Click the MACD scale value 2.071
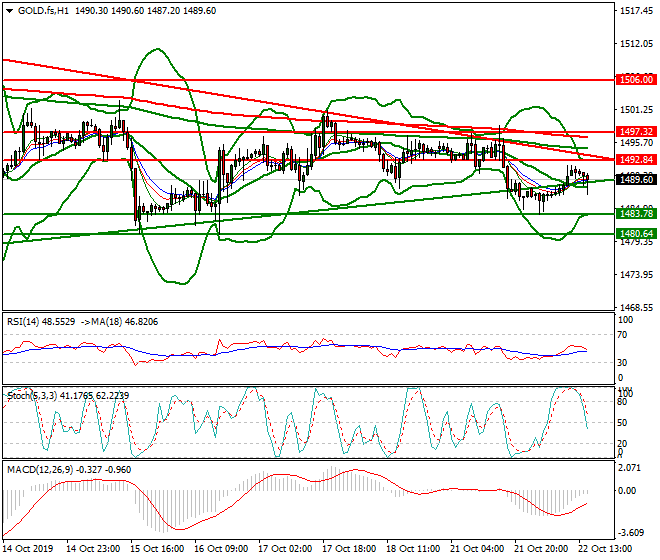Viewport: 660px width, 560px height. coord(629,468)
